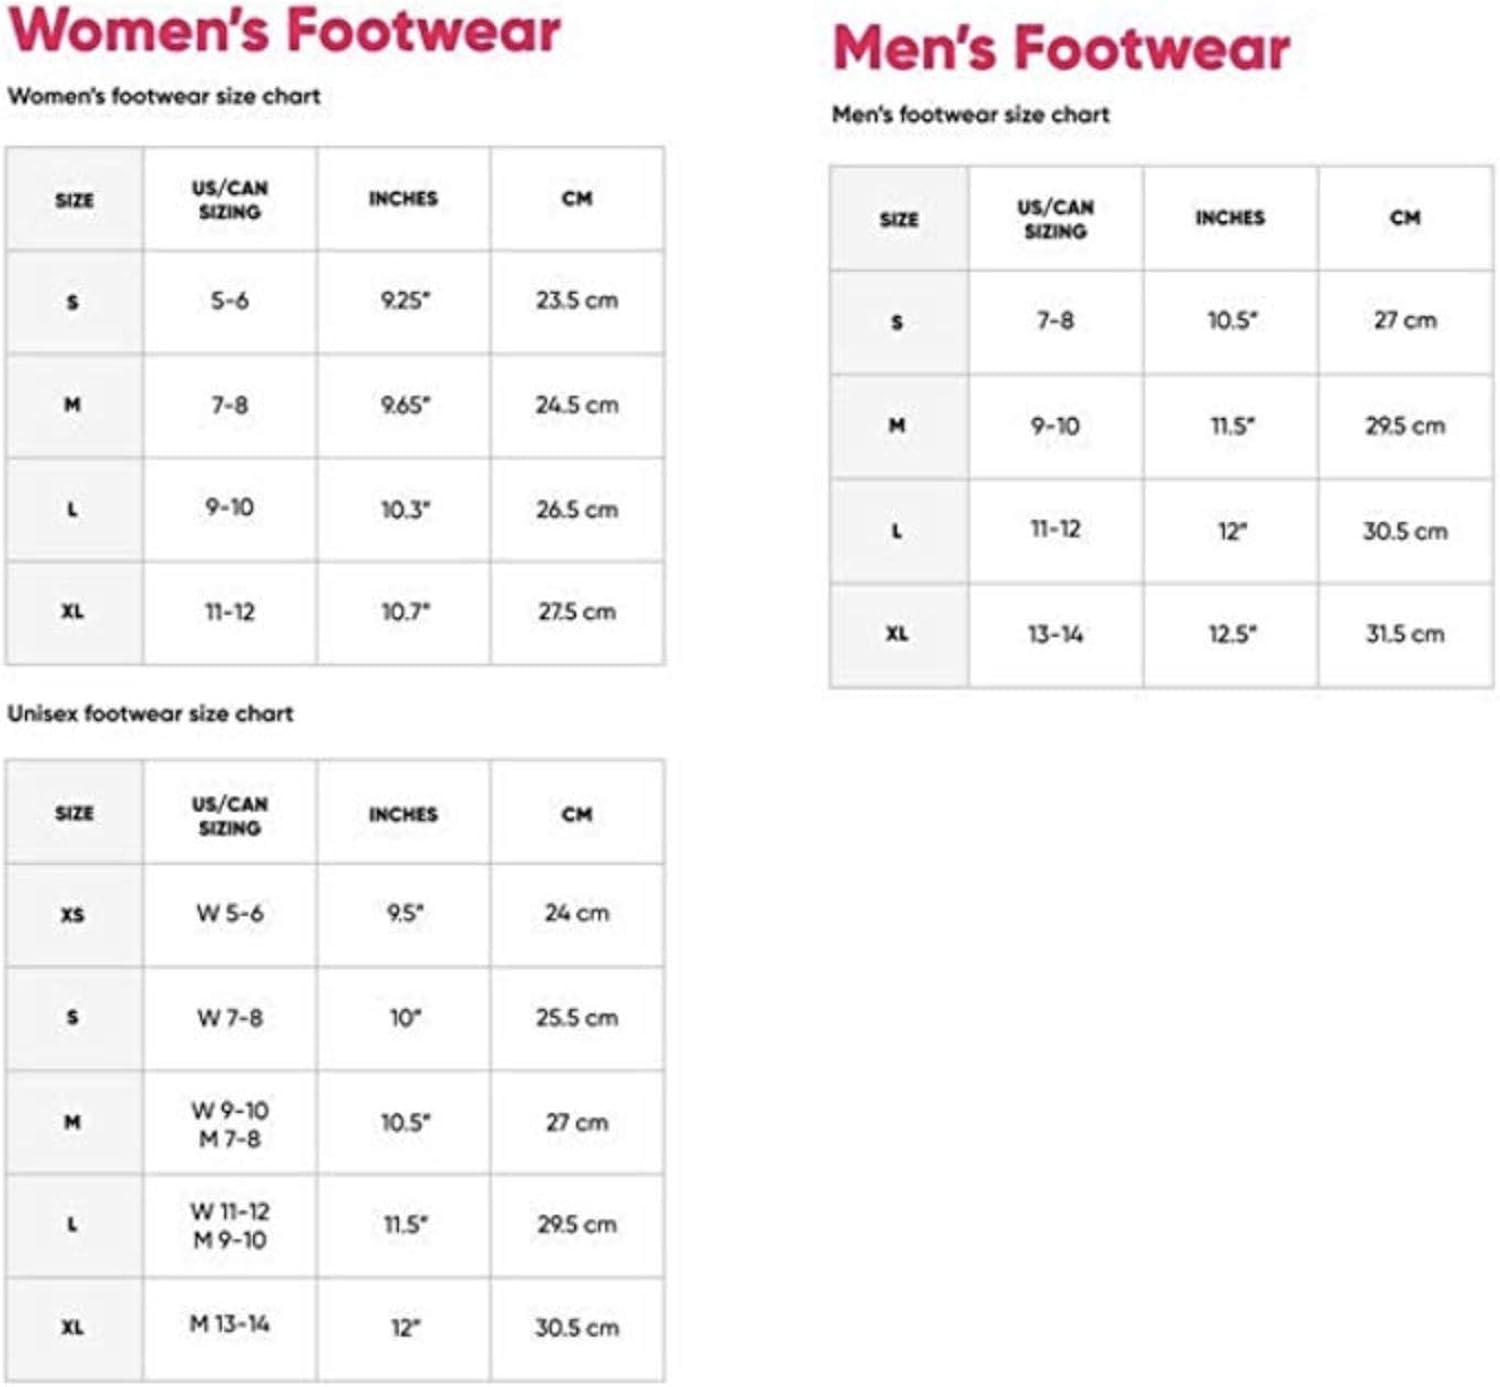1500x1387 pixels.
Task: Click the Men's footwear size chart label
Action: pyautogui.click(x=970, y=115)
